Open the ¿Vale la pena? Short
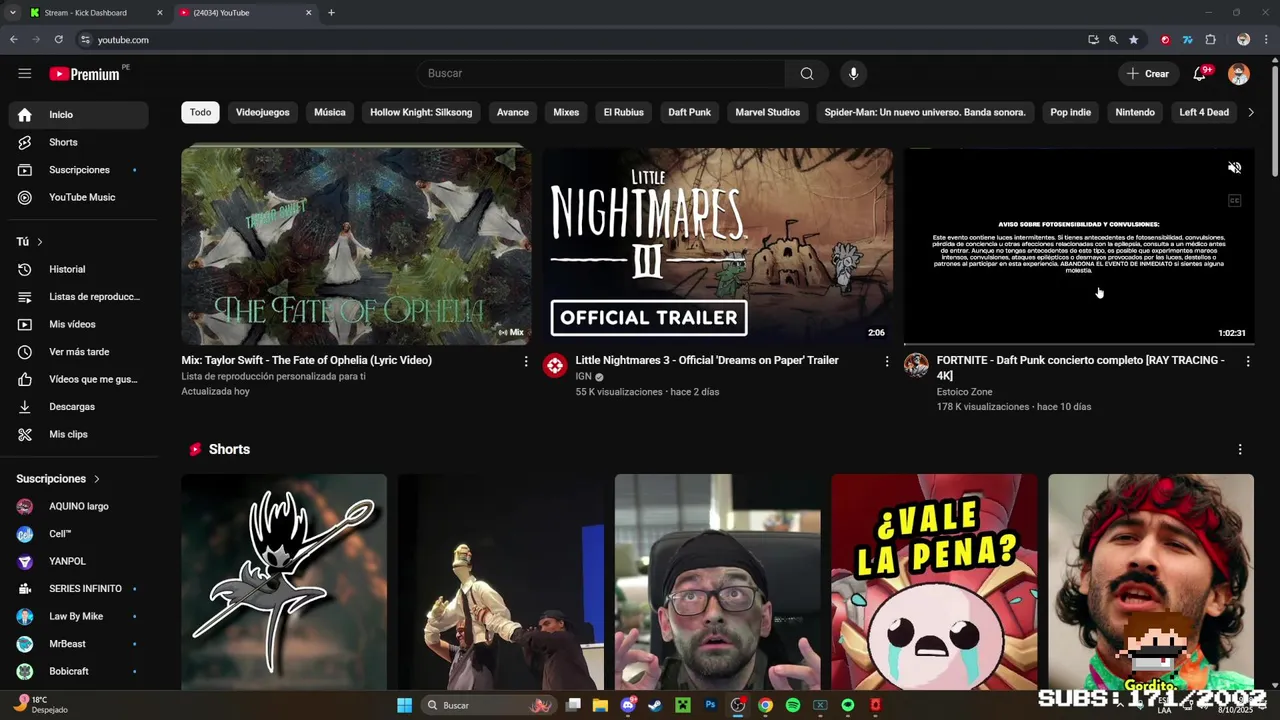The image size is (1280, 720). [x=934, y=582]
